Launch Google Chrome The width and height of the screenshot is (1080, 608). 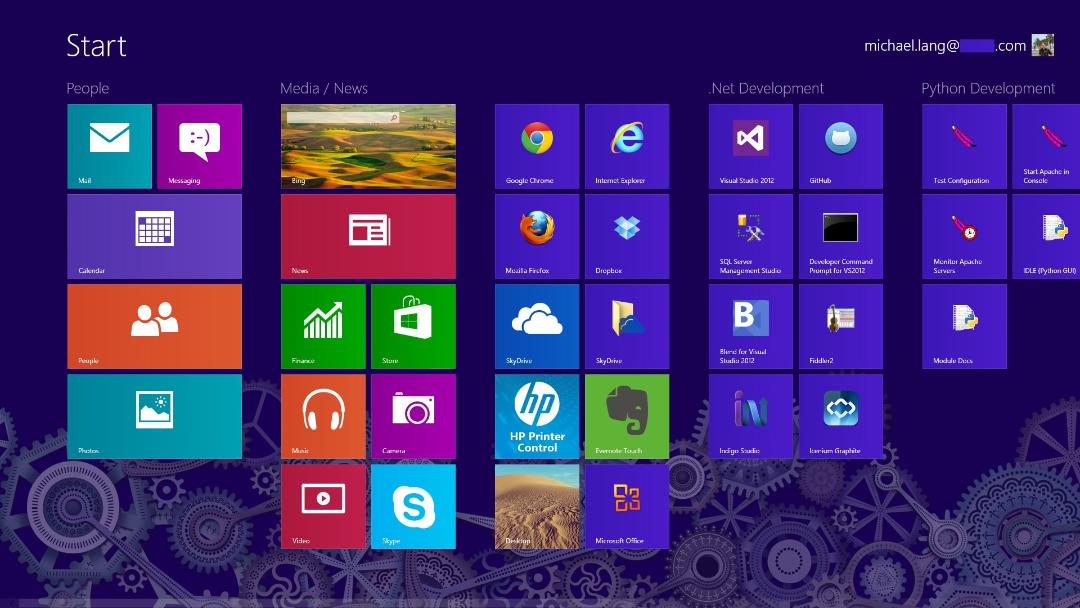tap(537, 146)
